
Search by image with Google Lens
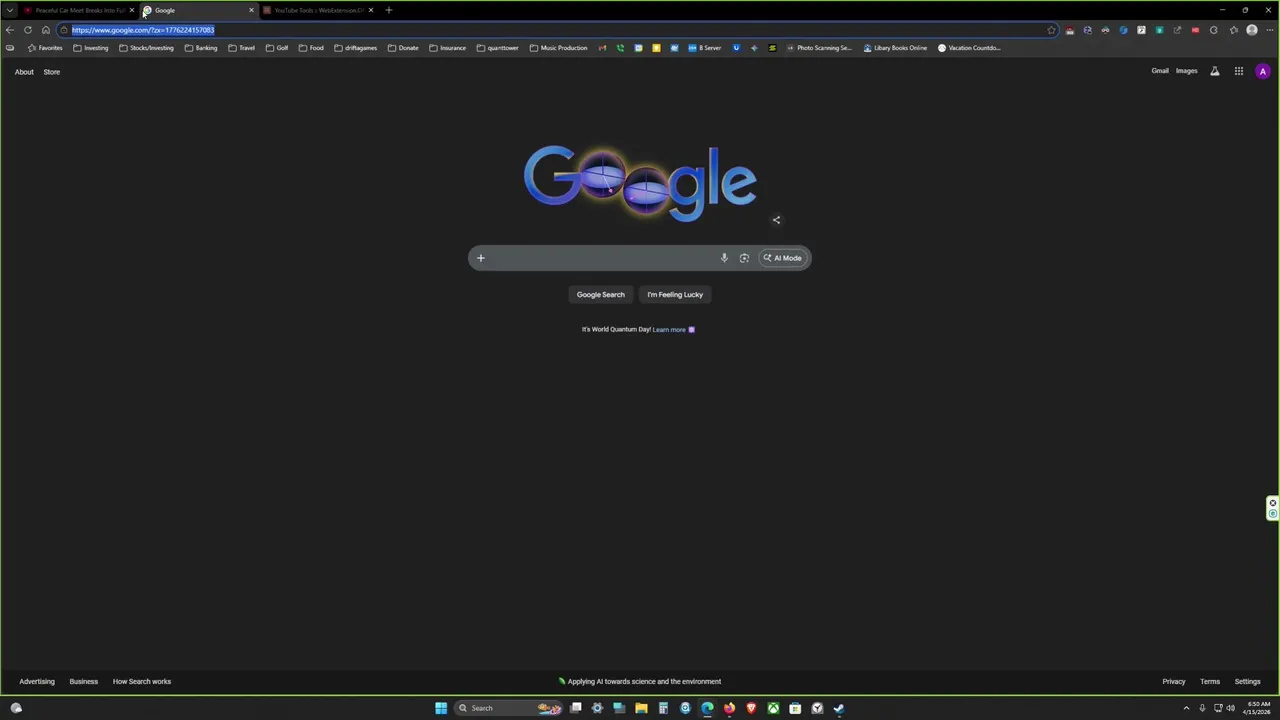(x=744, y=258)
